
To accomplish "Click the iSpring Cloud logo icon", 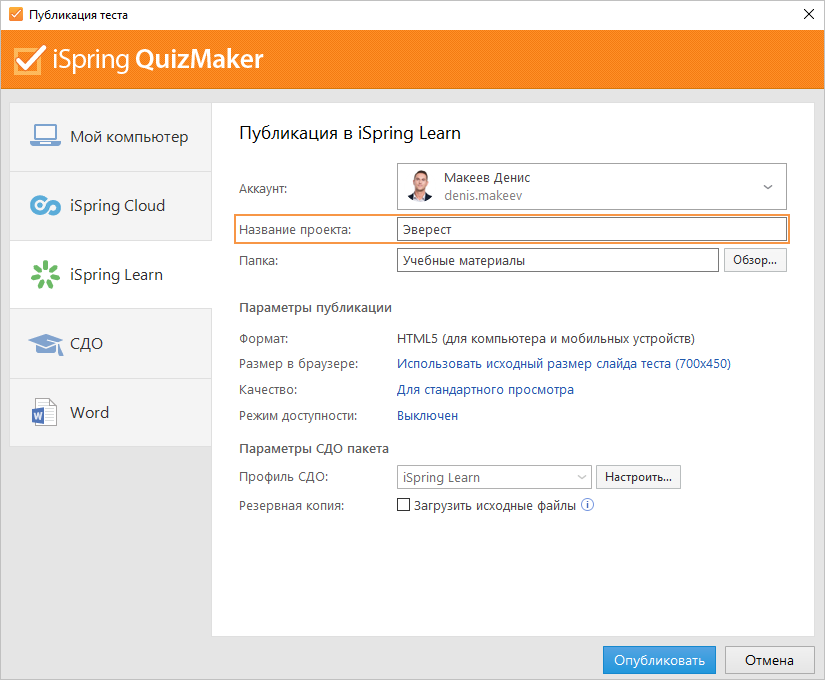I will pyautogui.click(x=45, y=205).
